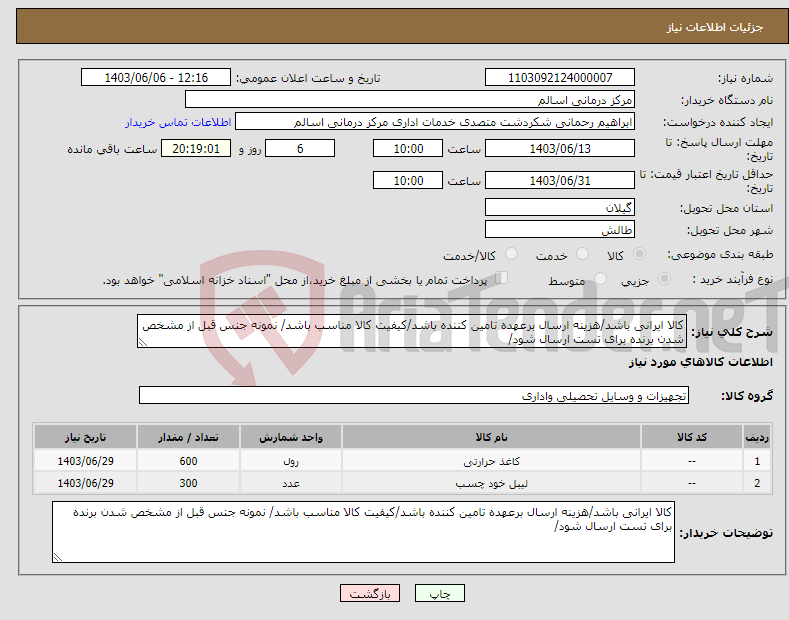Click the لیبل خود چسب item name cell

[x=491, y=483]
